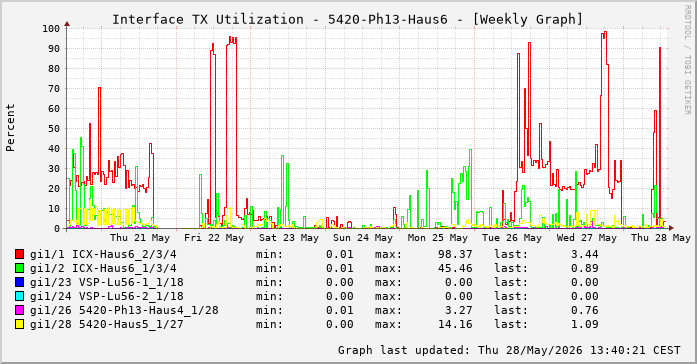Click the green gi1/2 legend color swatch
The width and height of the screenshot is (697, 364).
tap(20, 268)
